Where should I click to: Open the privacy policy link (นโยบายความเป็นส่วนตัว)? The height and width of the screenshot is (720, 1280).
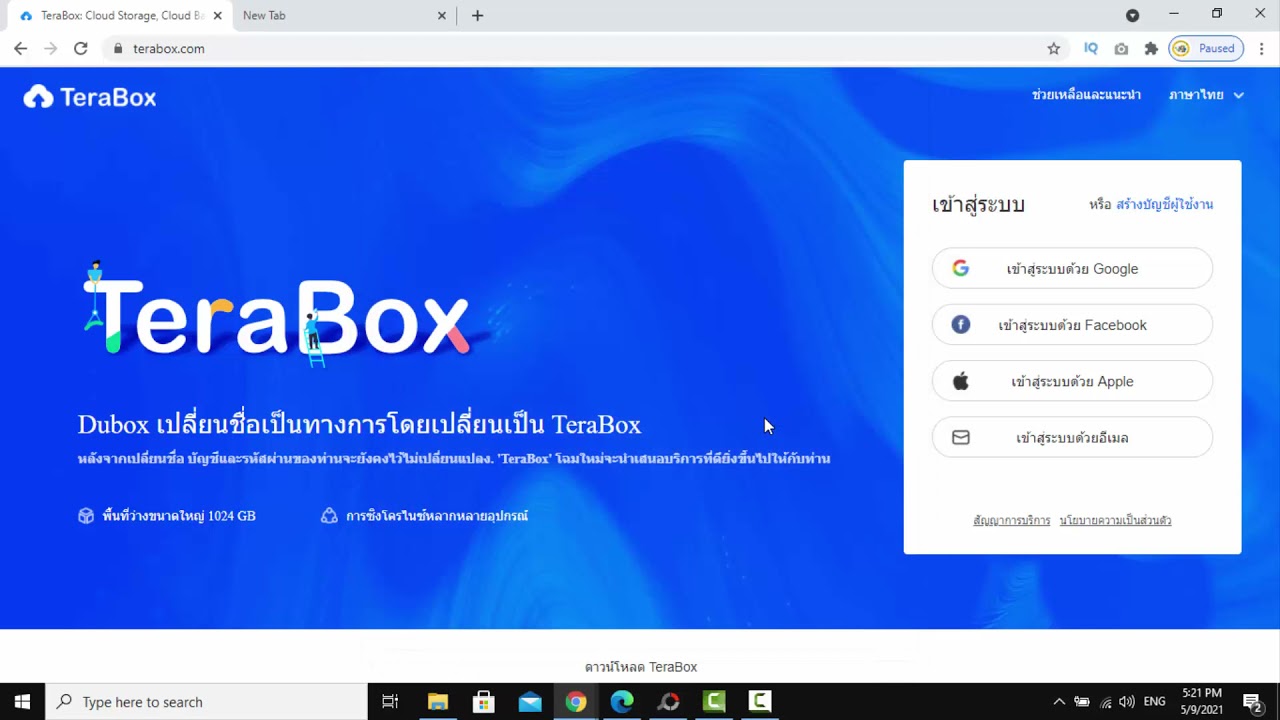(x=1115, y=521)
